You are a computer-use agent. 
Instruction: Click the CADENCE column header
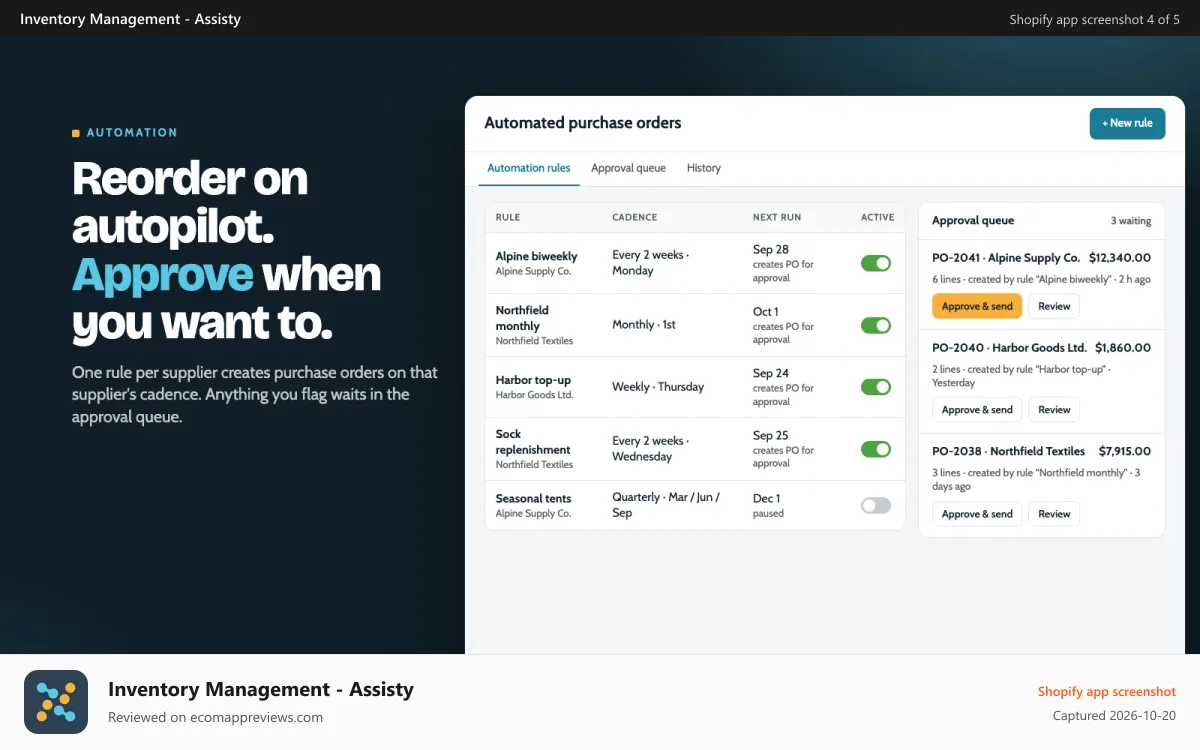coord(635,217)
